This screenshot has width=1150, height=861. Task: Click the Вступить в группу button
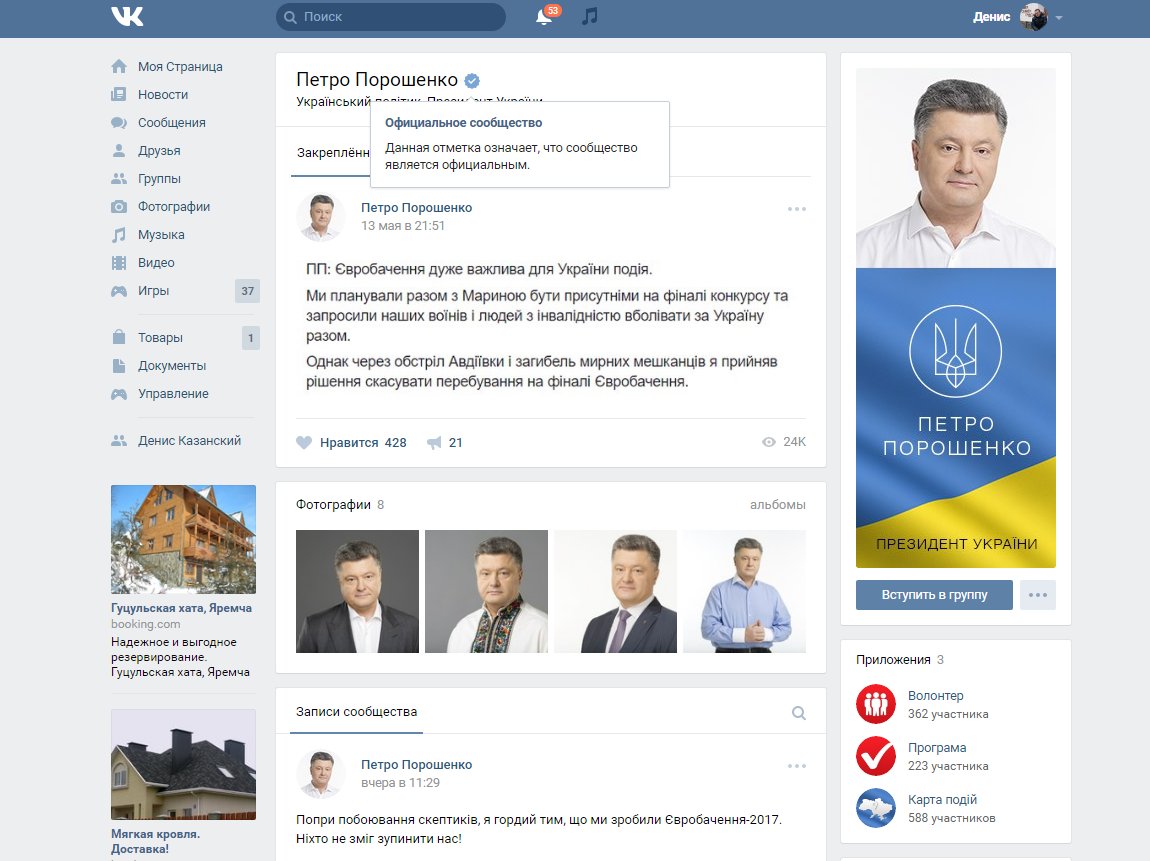(x=934, y=595)
